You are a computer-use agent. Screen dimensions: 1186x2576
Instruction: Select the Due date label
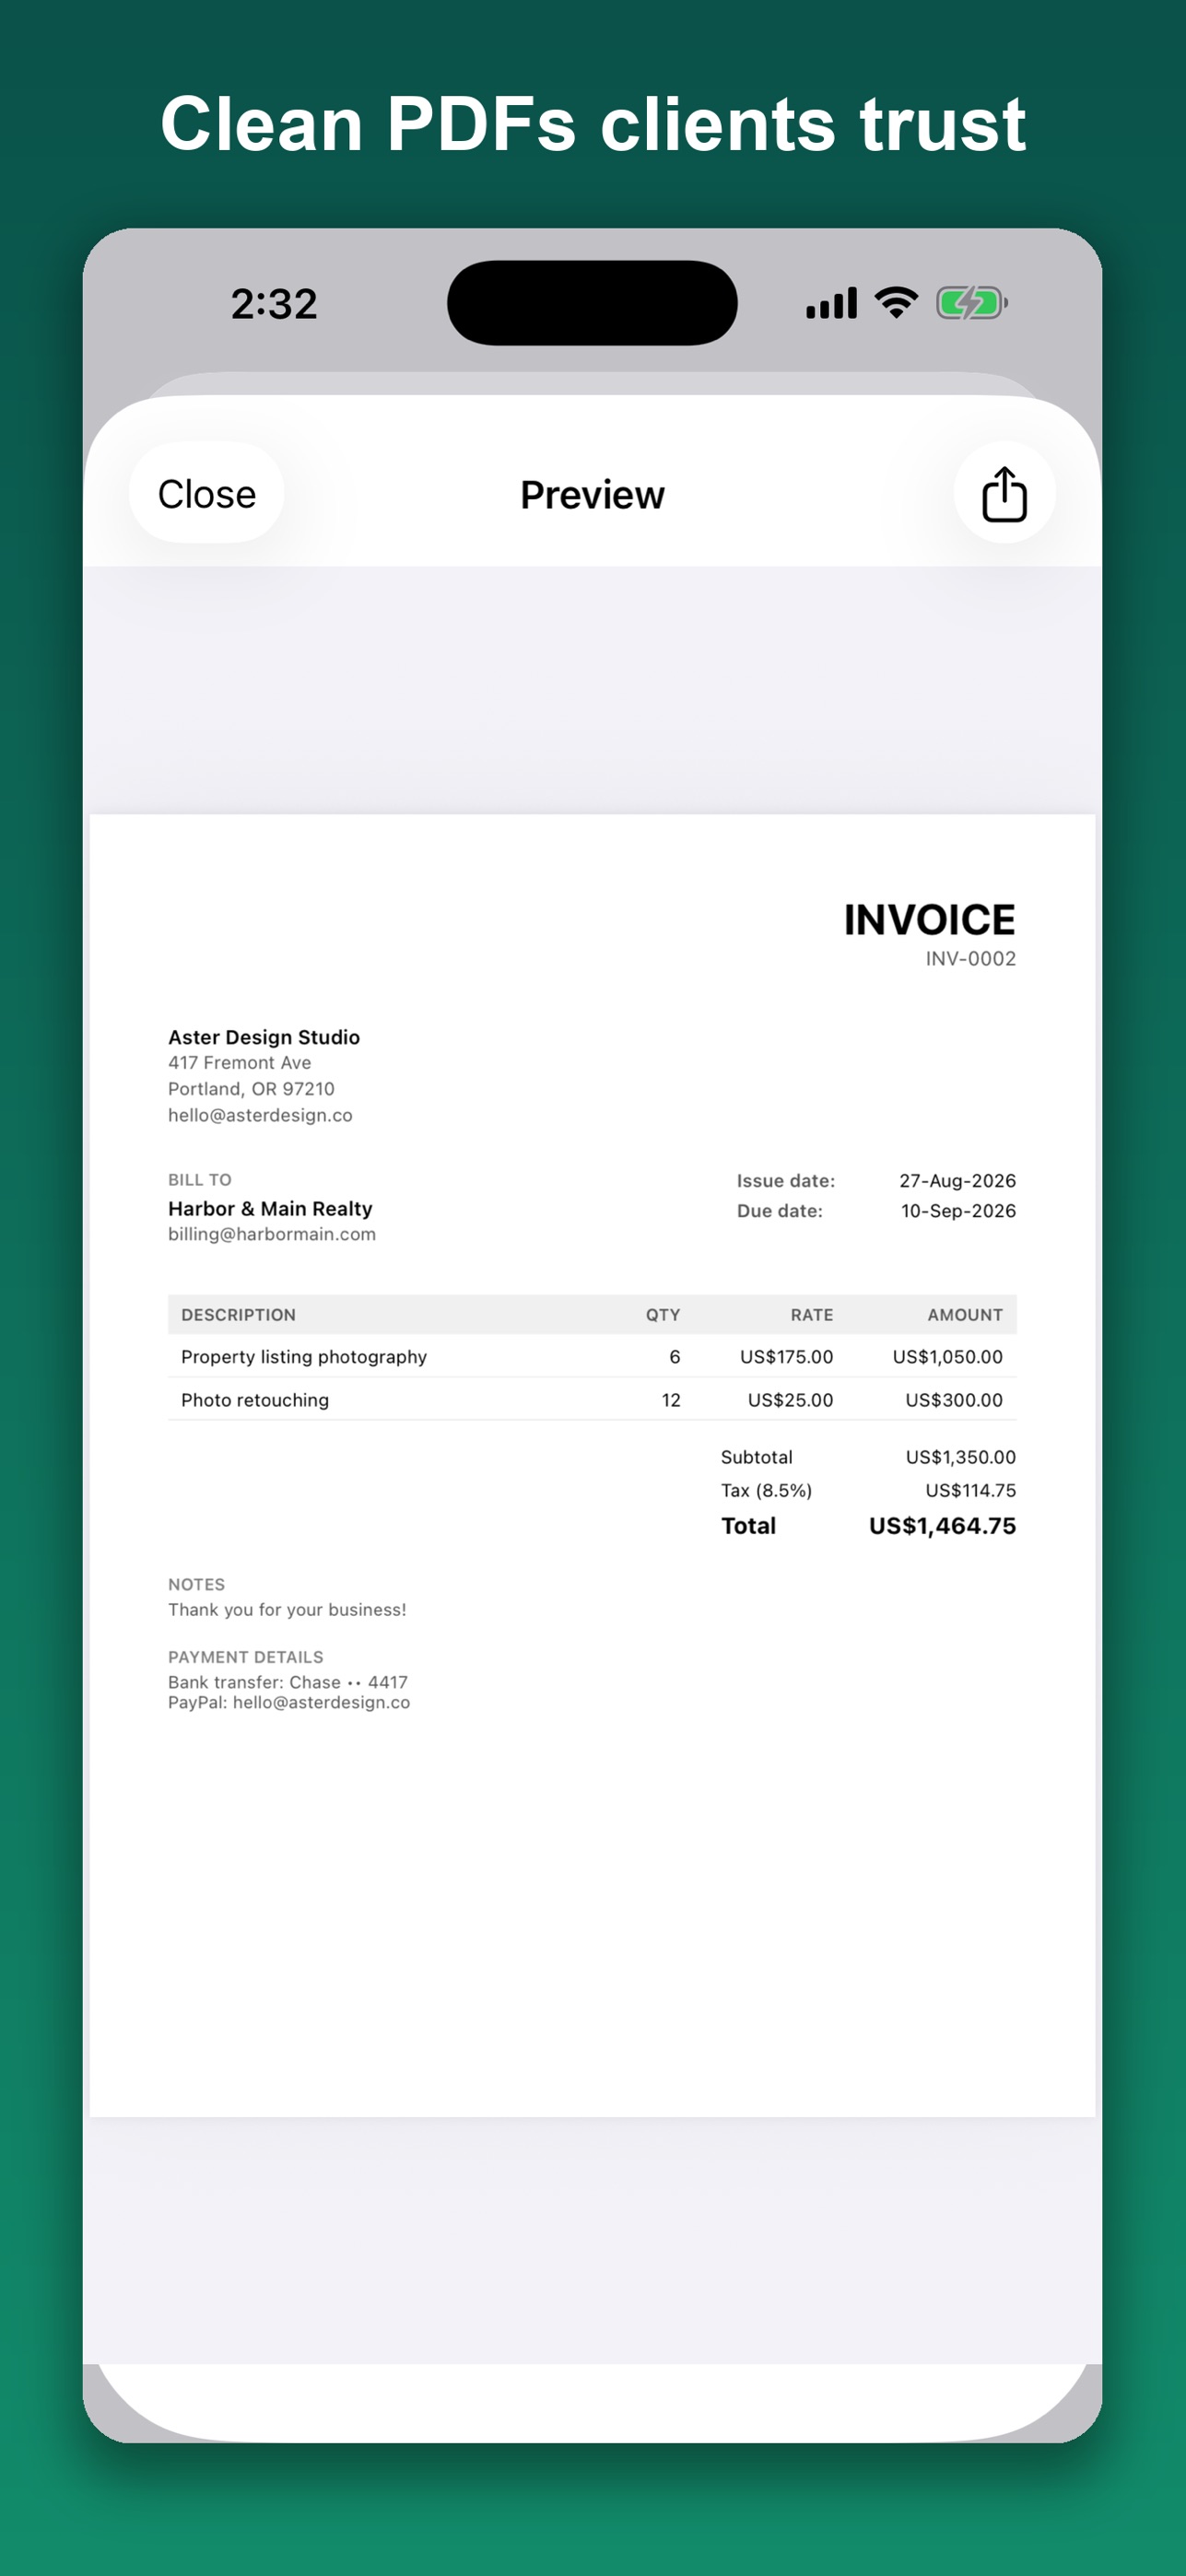780,1211
